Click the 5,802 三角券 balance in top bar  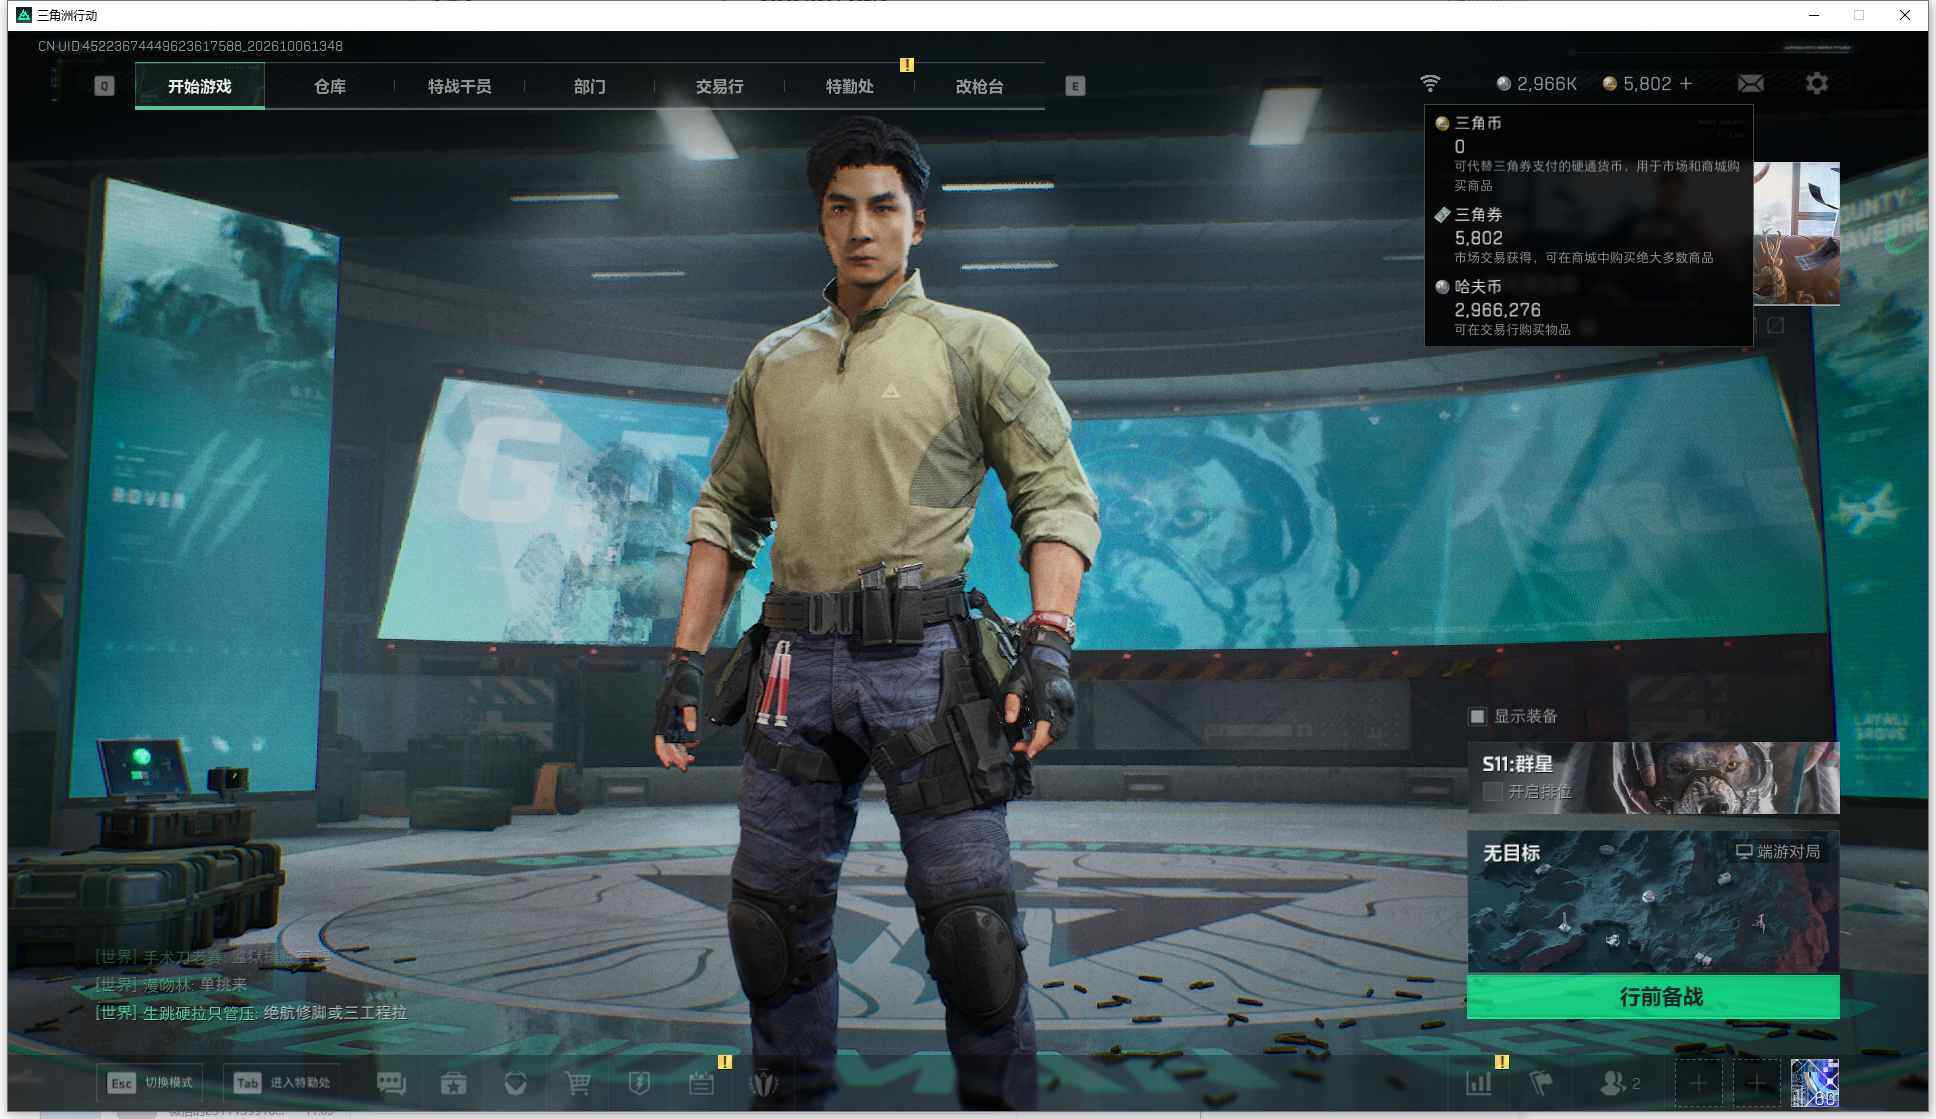[x=1637, y=84]
